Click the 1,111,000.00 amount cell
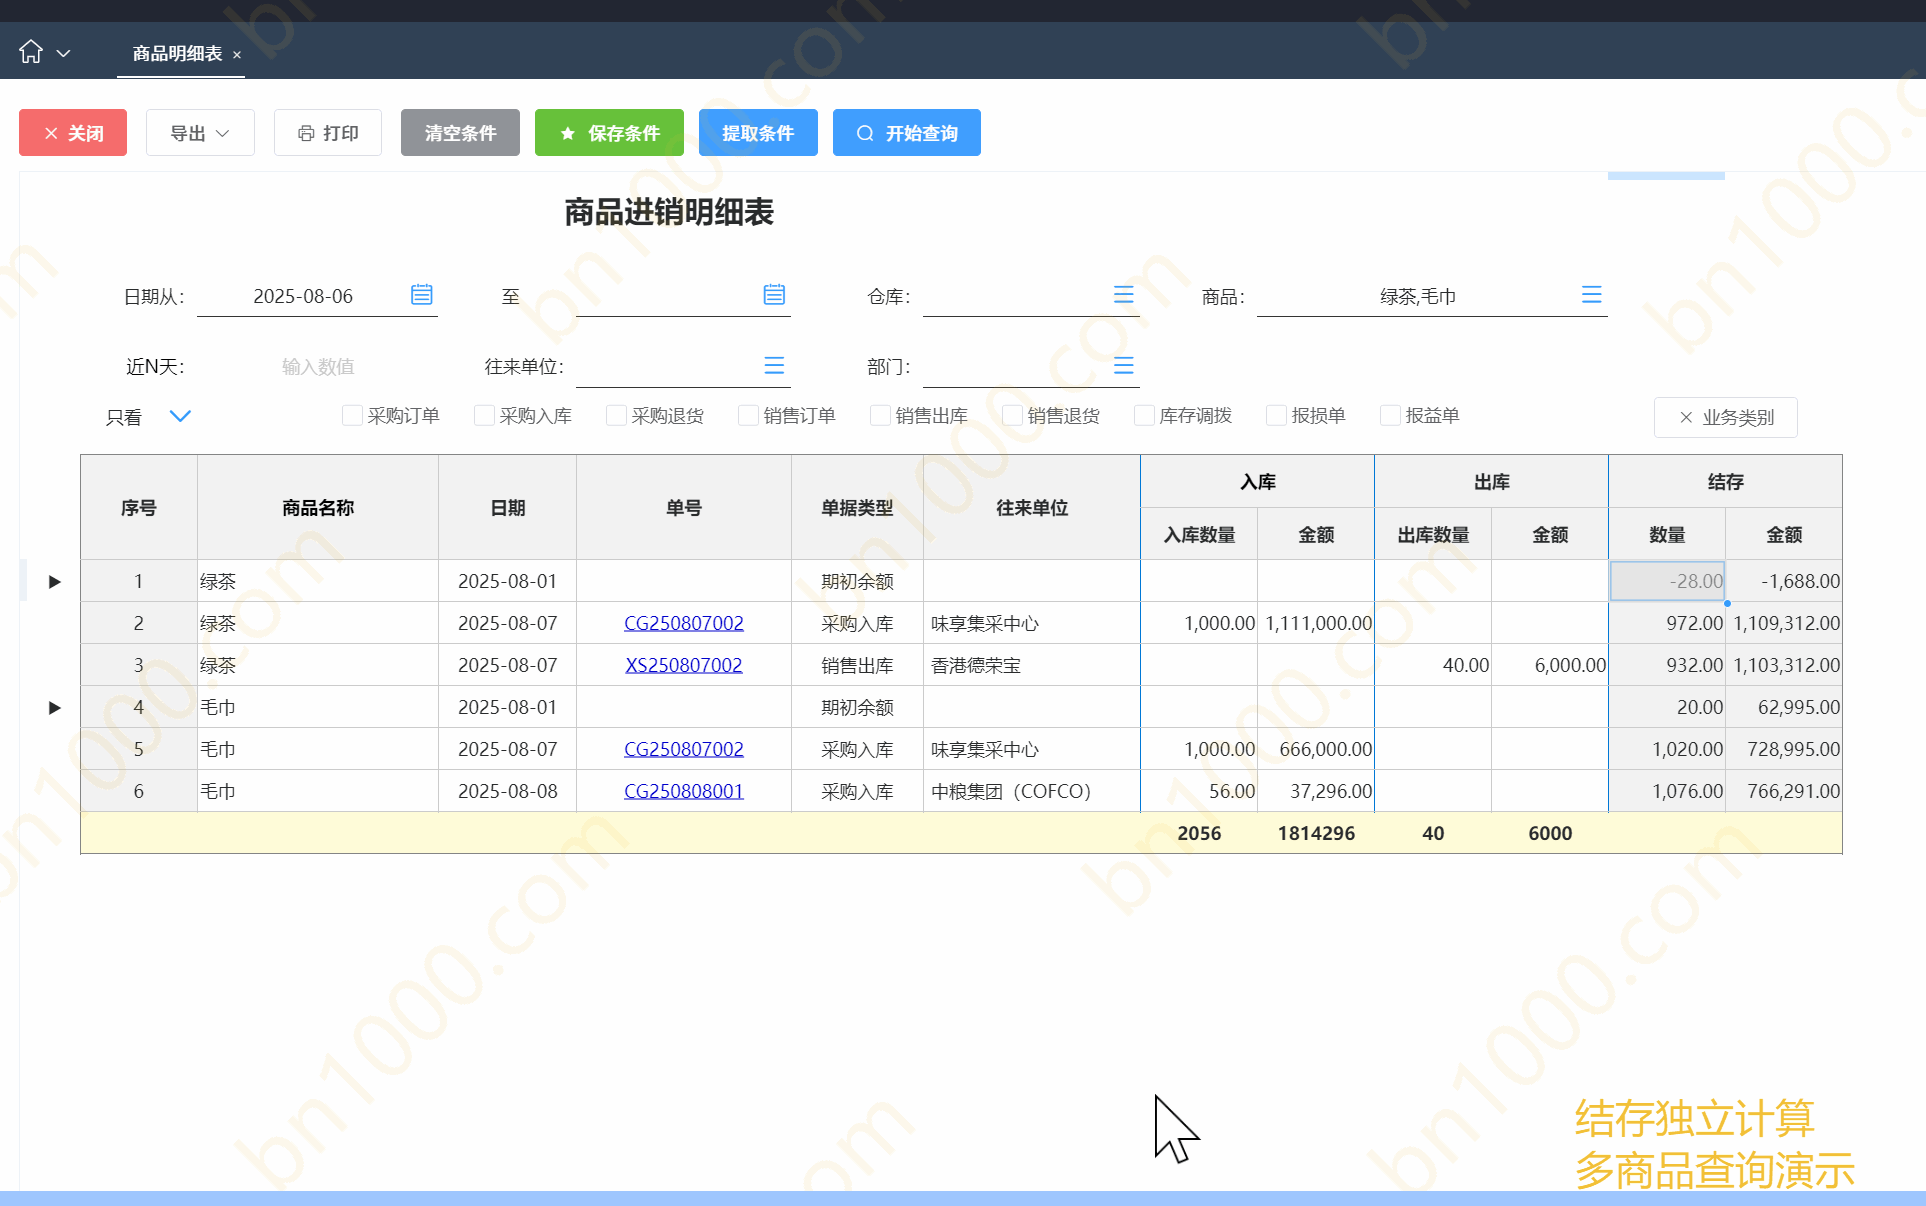Image resolution: width=1926 pixels, height=1206 pixels. 1316,623
